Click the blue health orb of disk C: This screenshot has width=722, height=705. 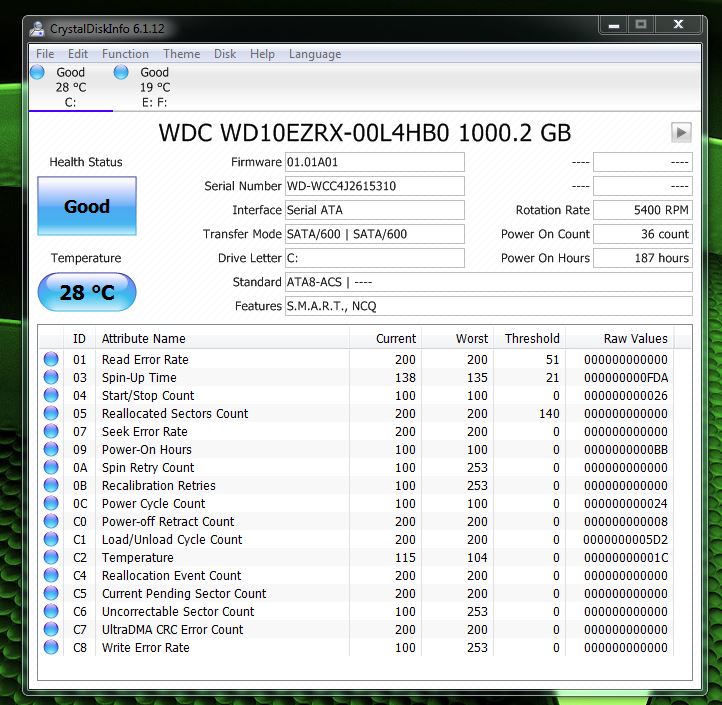point(37,72)
